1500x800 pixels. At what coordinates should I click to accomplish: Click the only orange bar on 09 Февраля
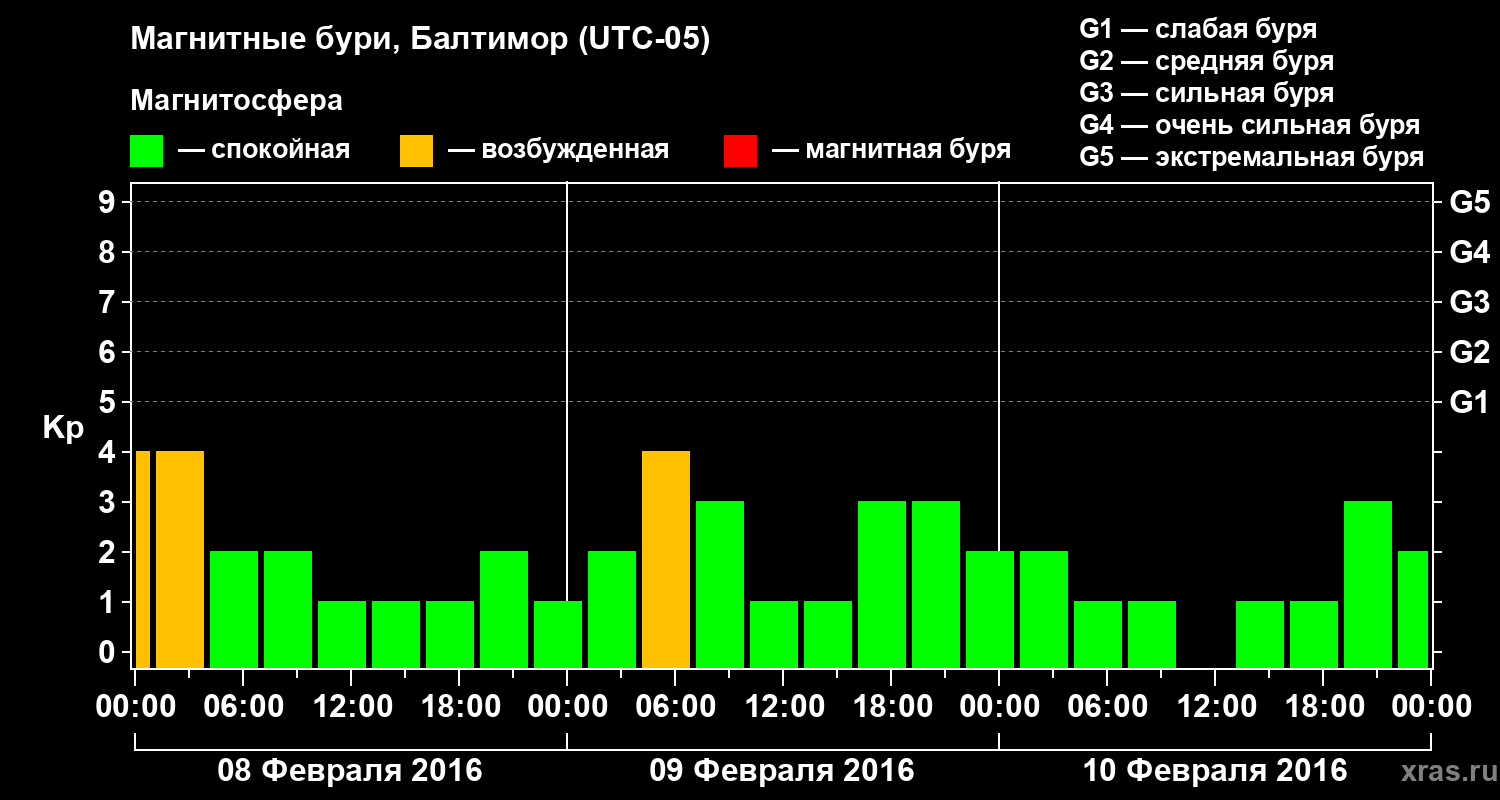[x=666, y=559]
